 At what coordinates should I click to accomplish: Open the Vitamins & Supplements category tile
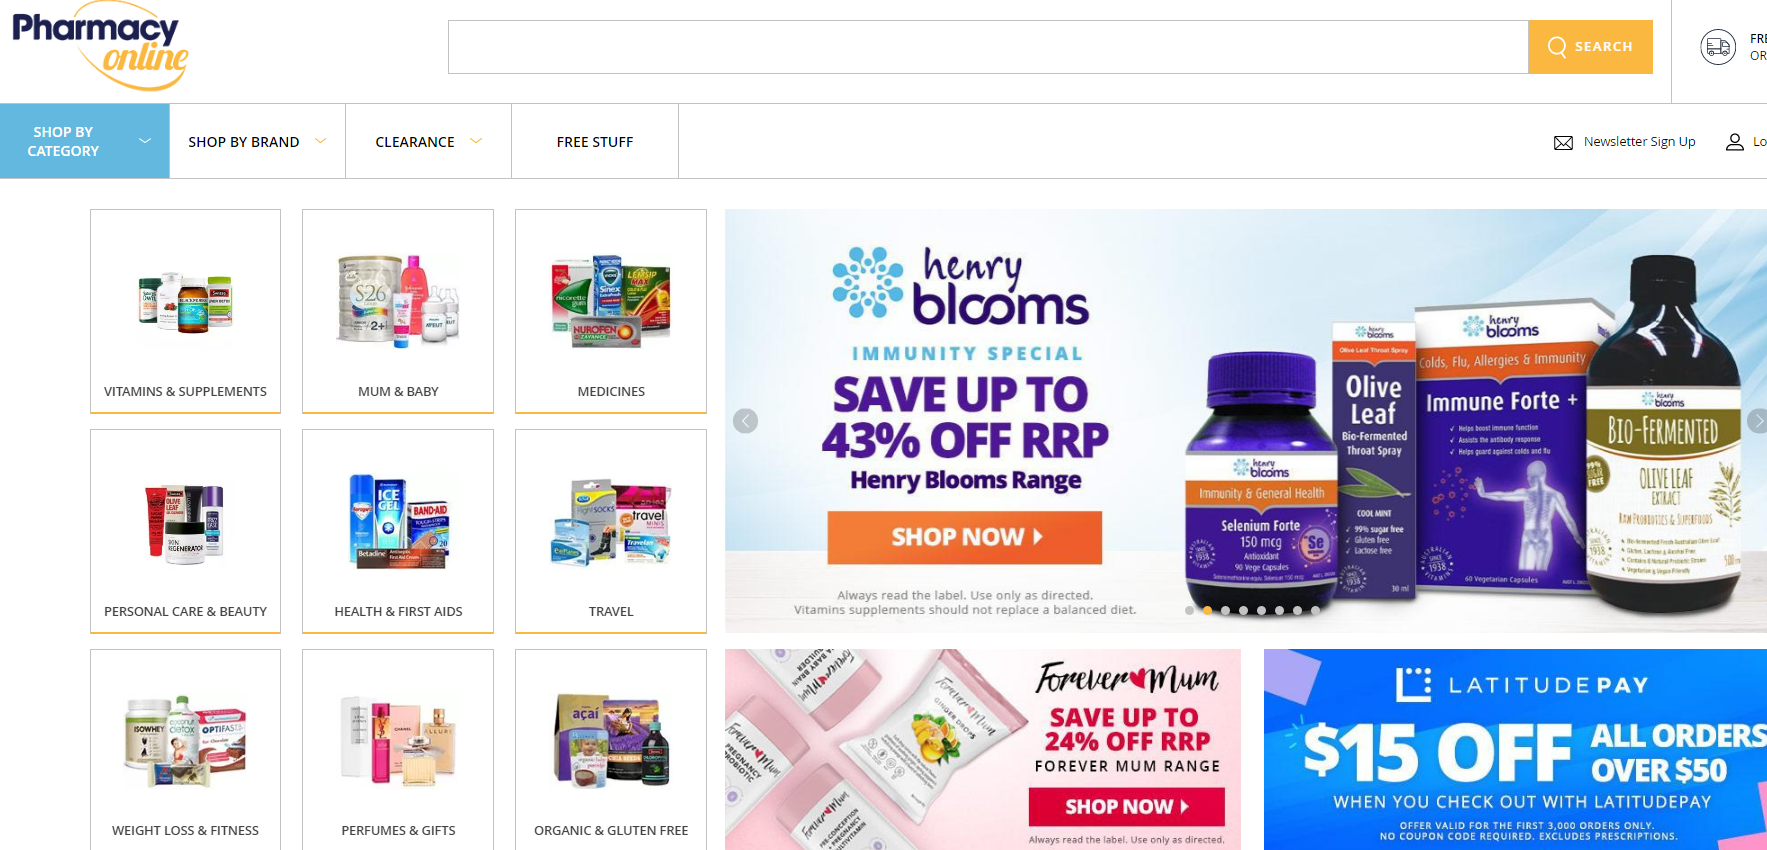point(185,311)
